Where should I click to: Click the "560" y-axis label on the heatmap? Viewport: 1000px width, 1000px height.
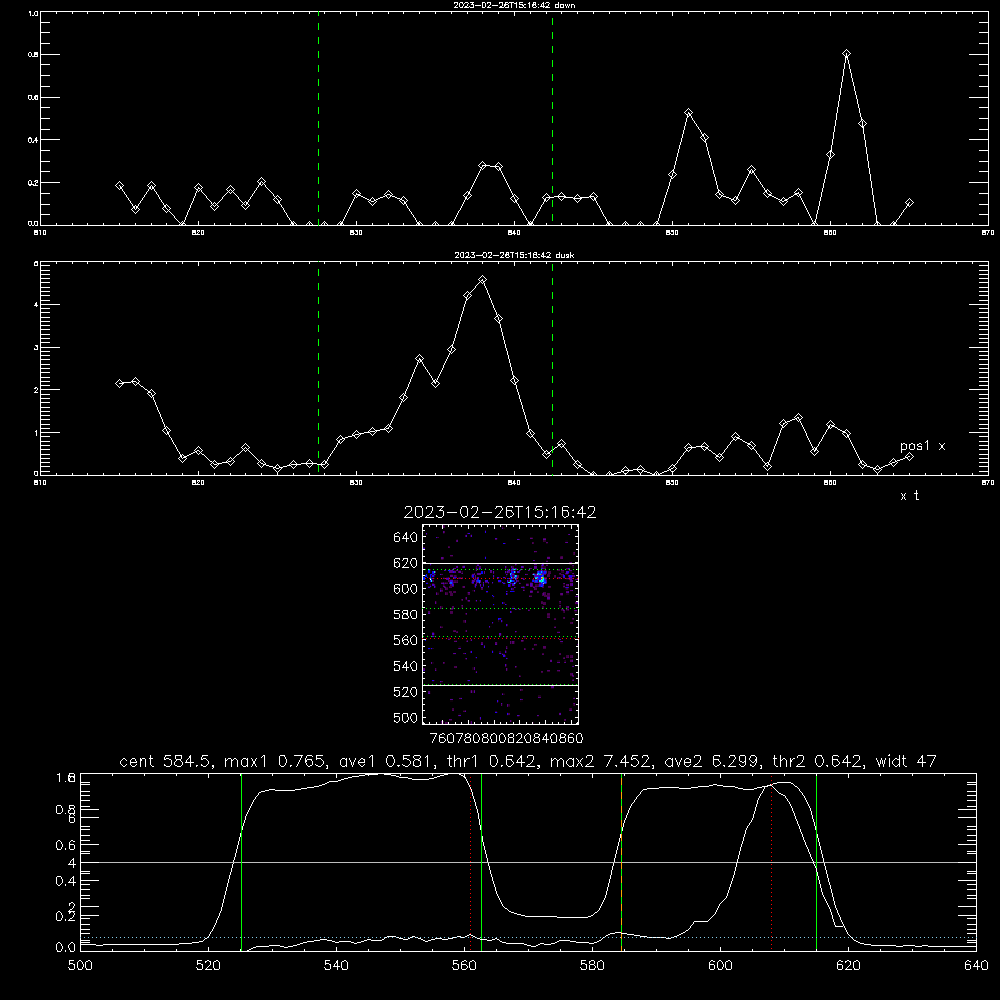click(x=406, y=640)
